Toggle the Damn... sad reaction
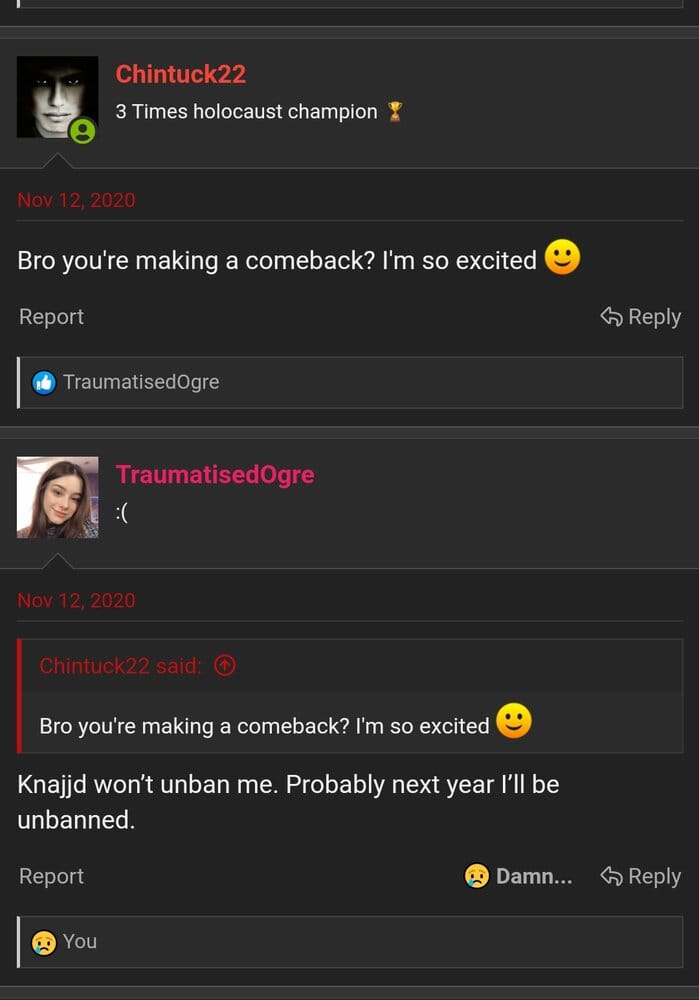Viewport: 699px width, 1000px height. tap(519, 877)
